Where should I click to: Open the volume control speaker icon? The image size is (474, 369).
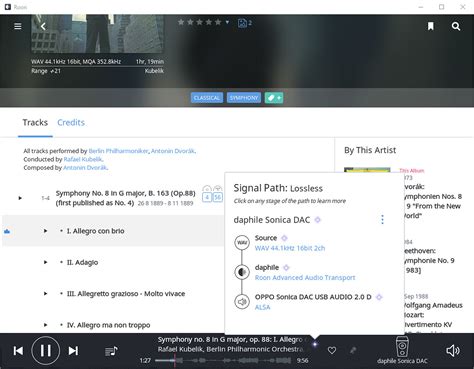tap(453, 351)
